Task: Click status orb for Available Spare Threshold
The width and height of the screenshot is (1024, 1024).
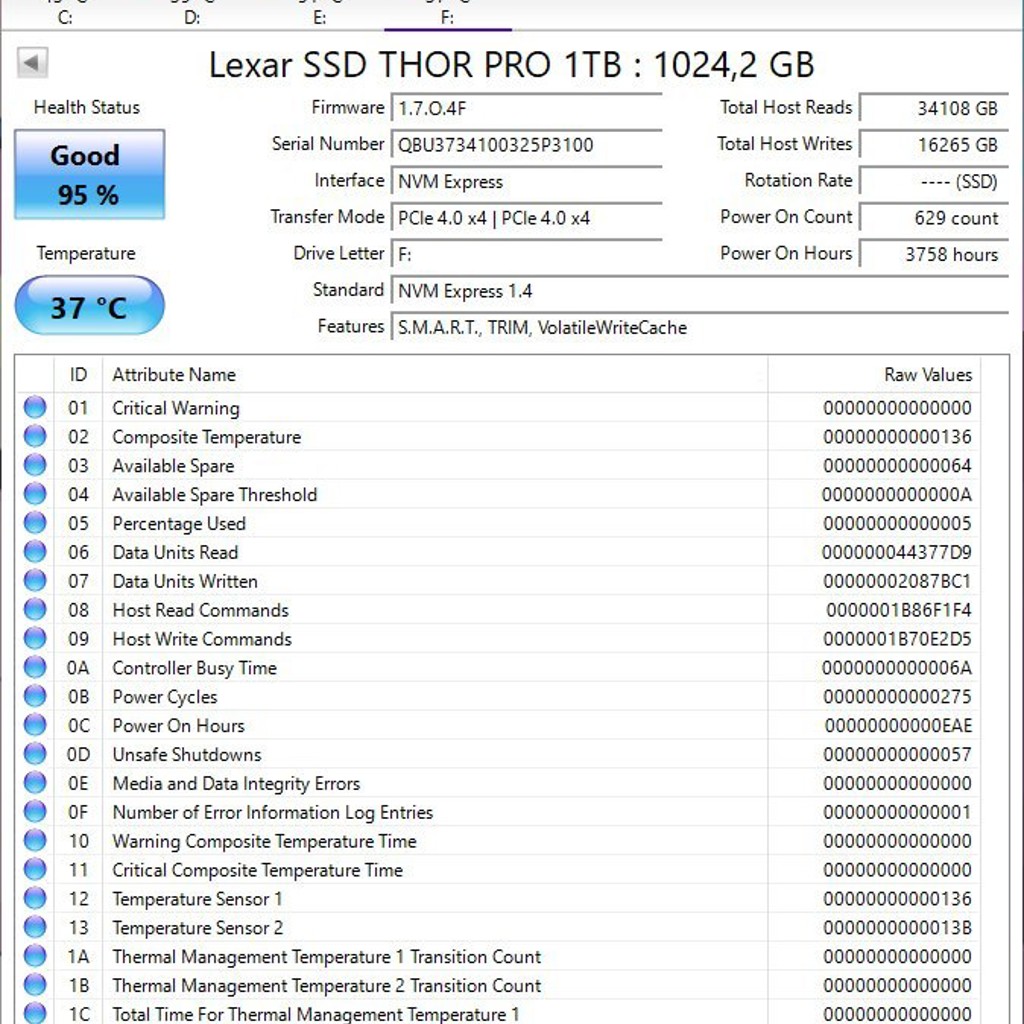Action: pos(35,494)
